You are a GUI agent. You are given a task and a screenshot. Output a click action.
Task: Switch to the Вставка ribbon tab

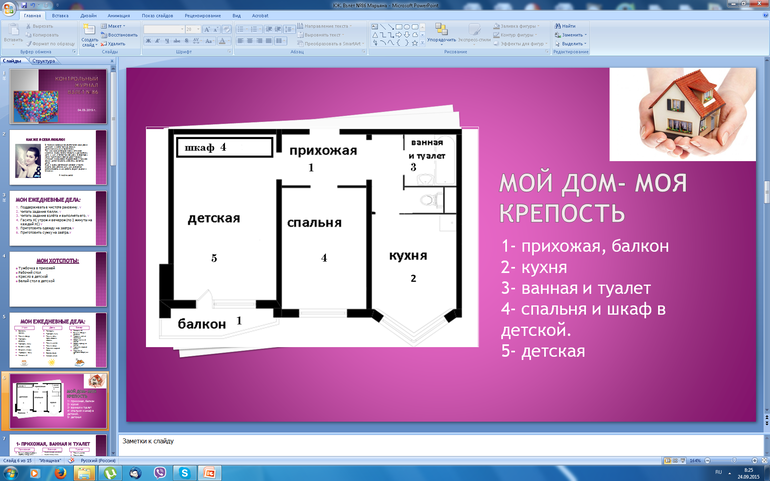click(x=59, y=16)
